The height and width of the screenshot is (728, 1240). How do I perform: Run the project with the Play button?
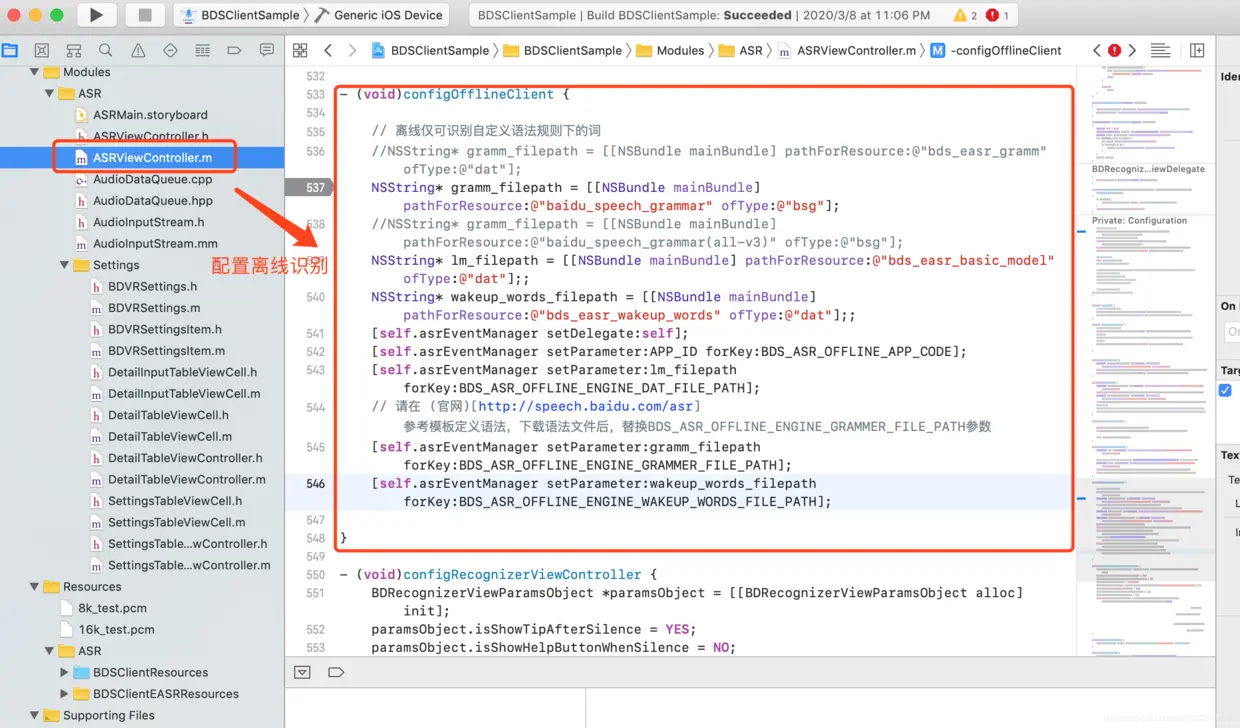(x=96, y=15)
